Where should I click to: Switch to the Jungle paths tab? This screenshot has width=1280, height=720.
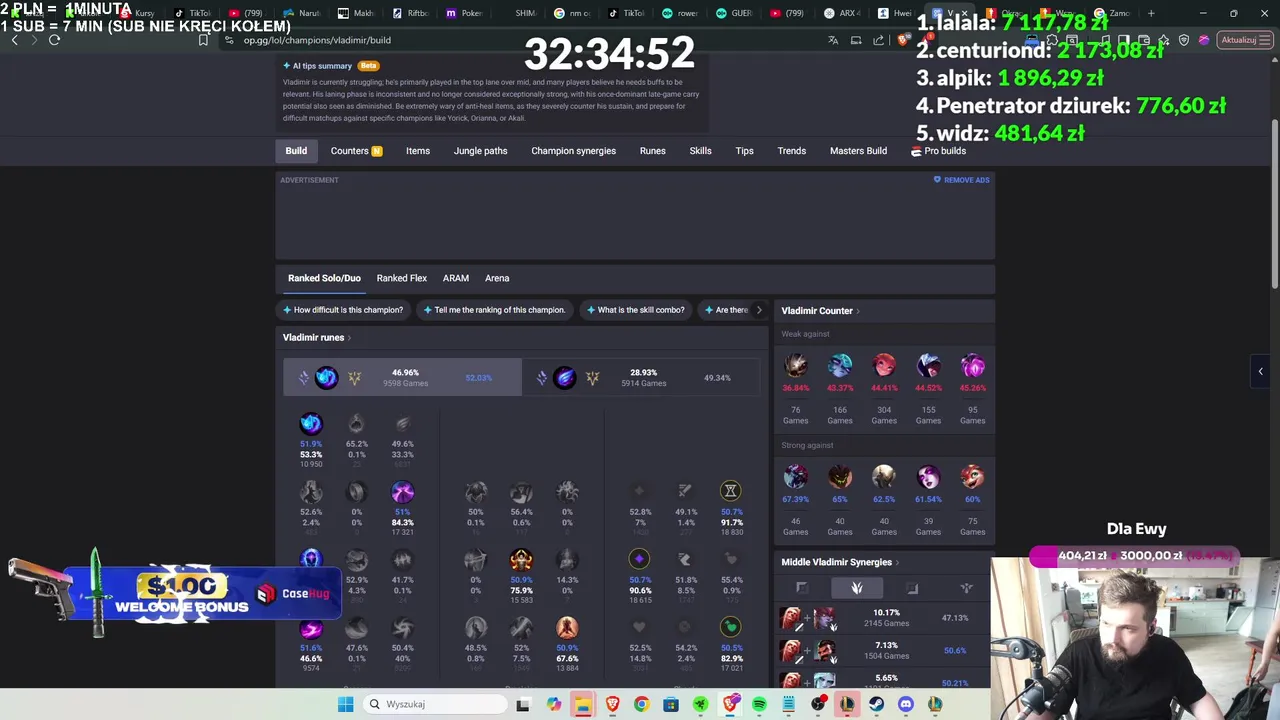tap(481, 151)
